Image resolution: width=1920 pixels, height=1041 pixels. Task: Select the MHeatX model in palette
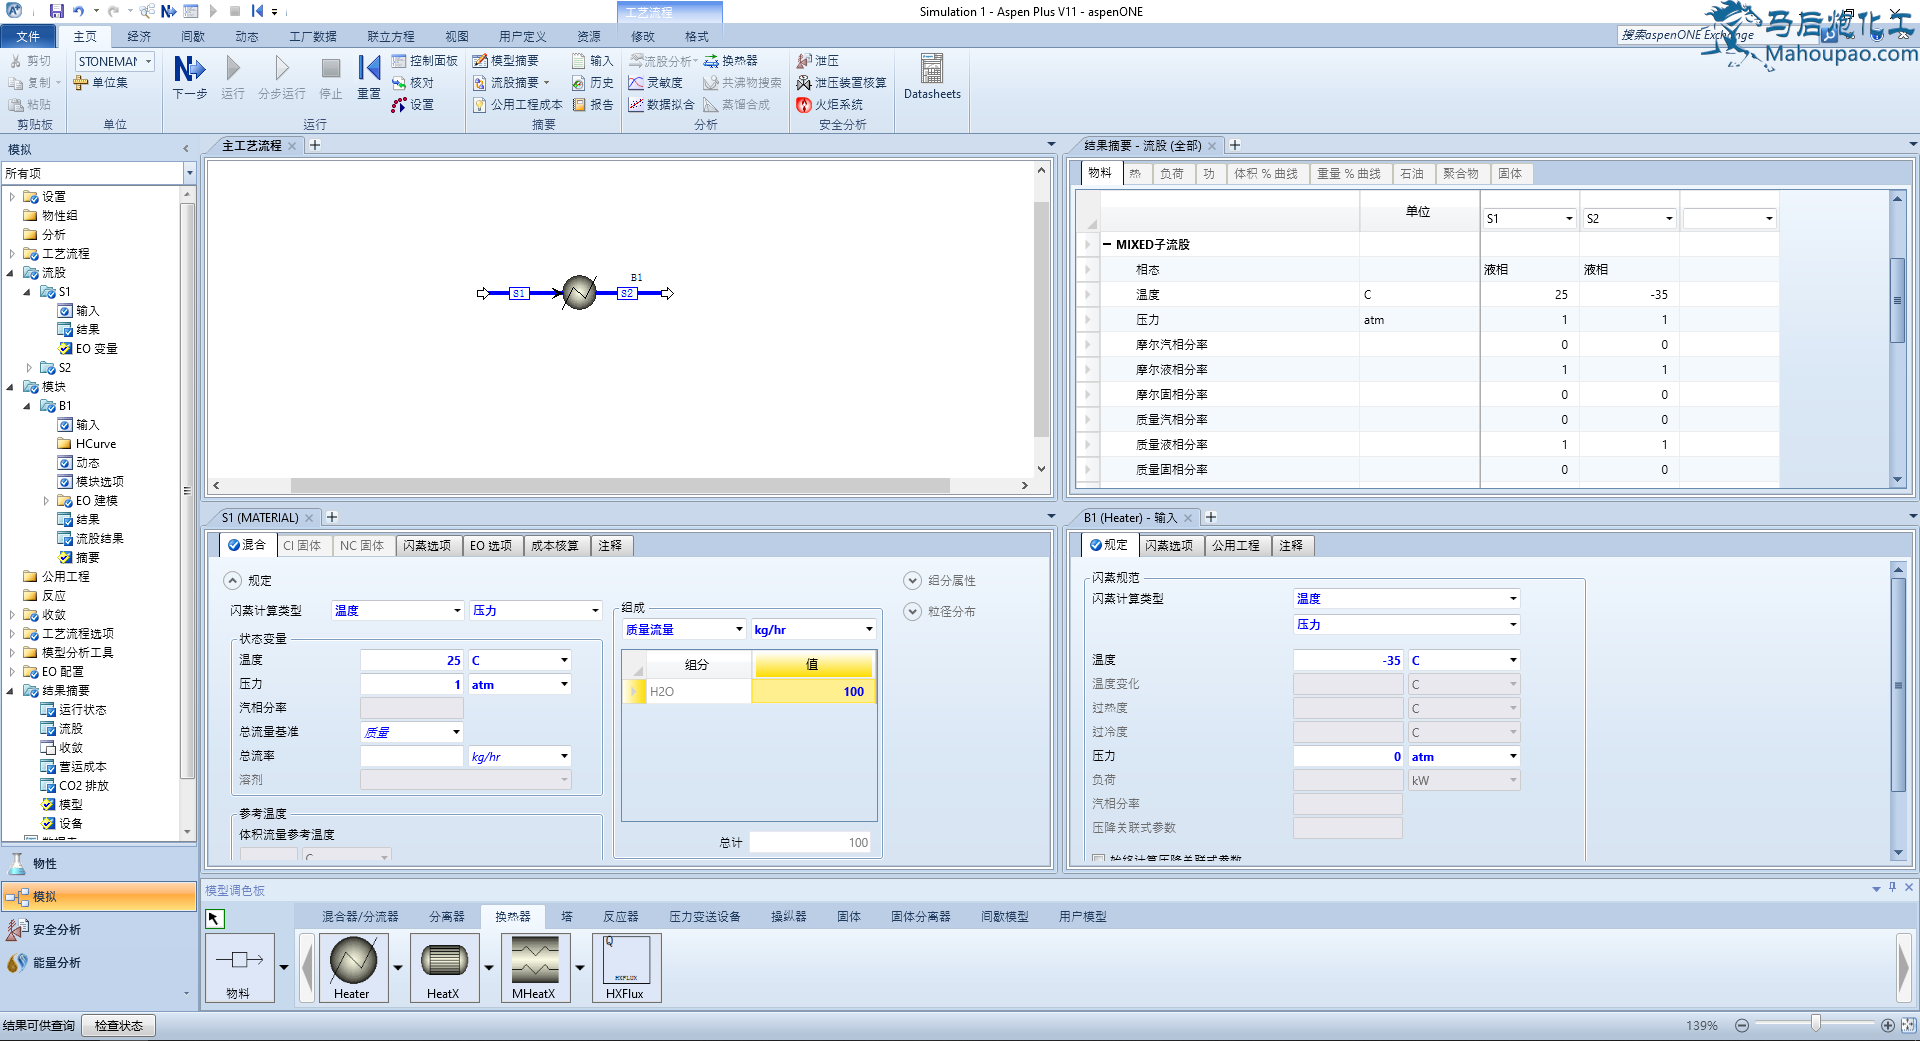coord(535,967)
